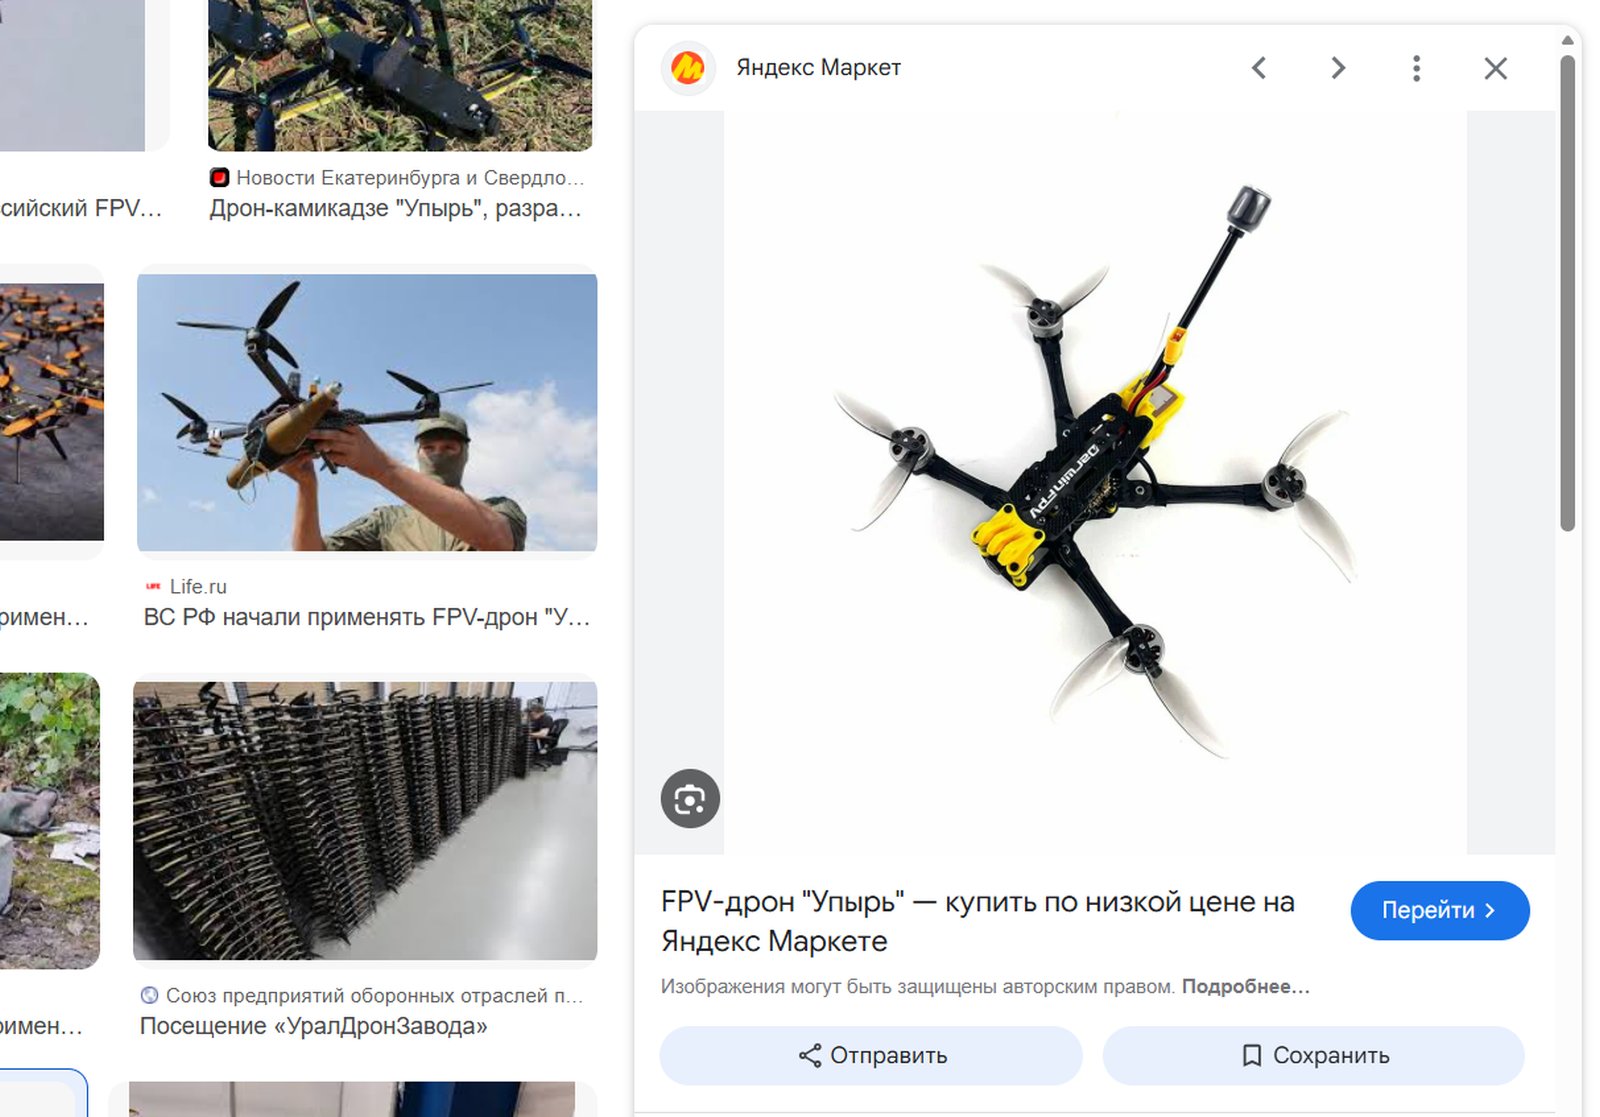
Task: Click the Отправить share button
Action: pyautogui.click(x=871, y=1055)
